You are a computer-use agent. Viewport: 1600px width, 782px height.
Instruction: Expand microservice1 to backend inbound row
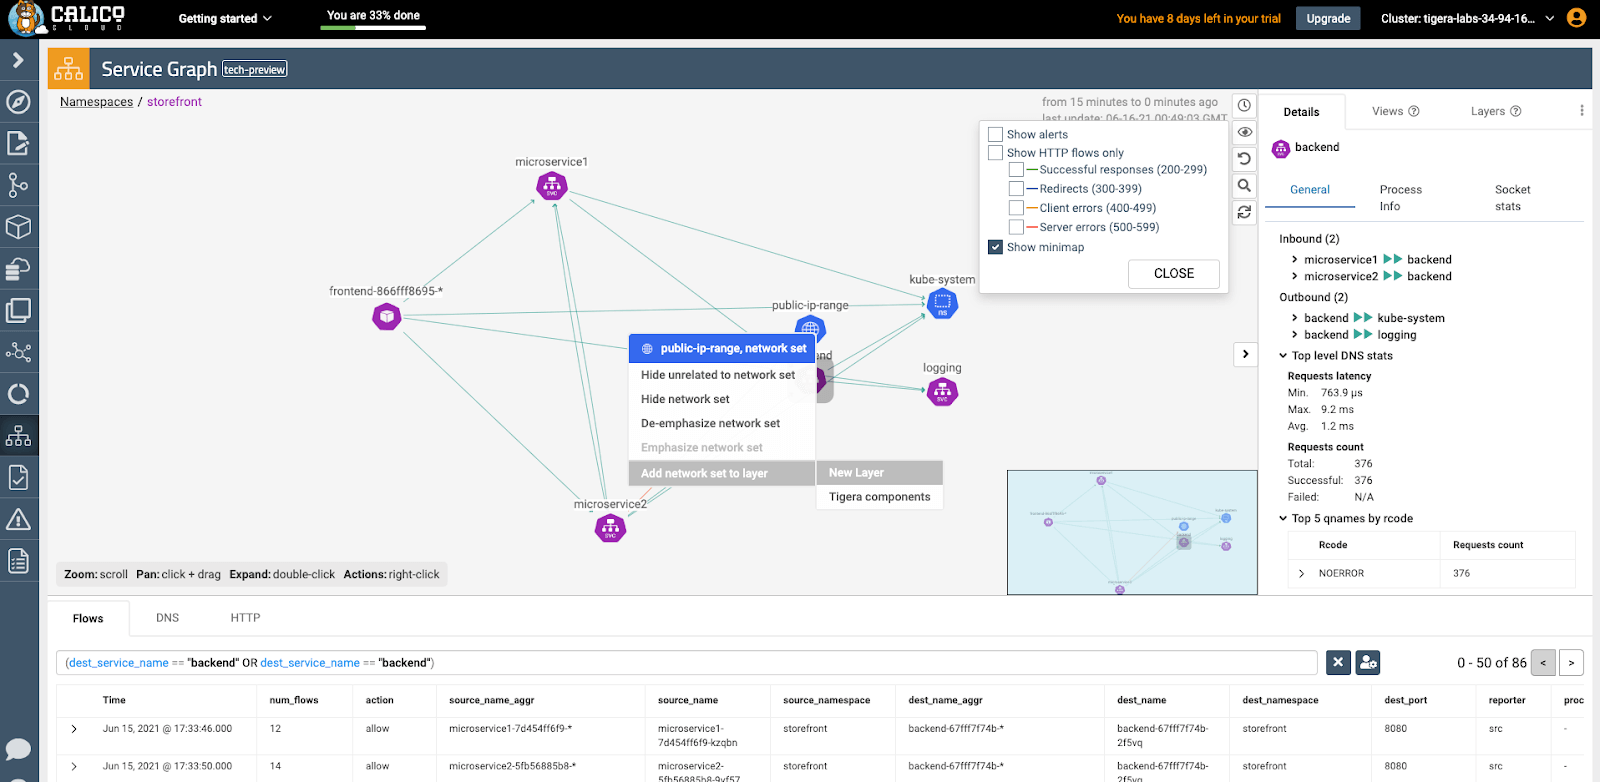(1294, 259)
